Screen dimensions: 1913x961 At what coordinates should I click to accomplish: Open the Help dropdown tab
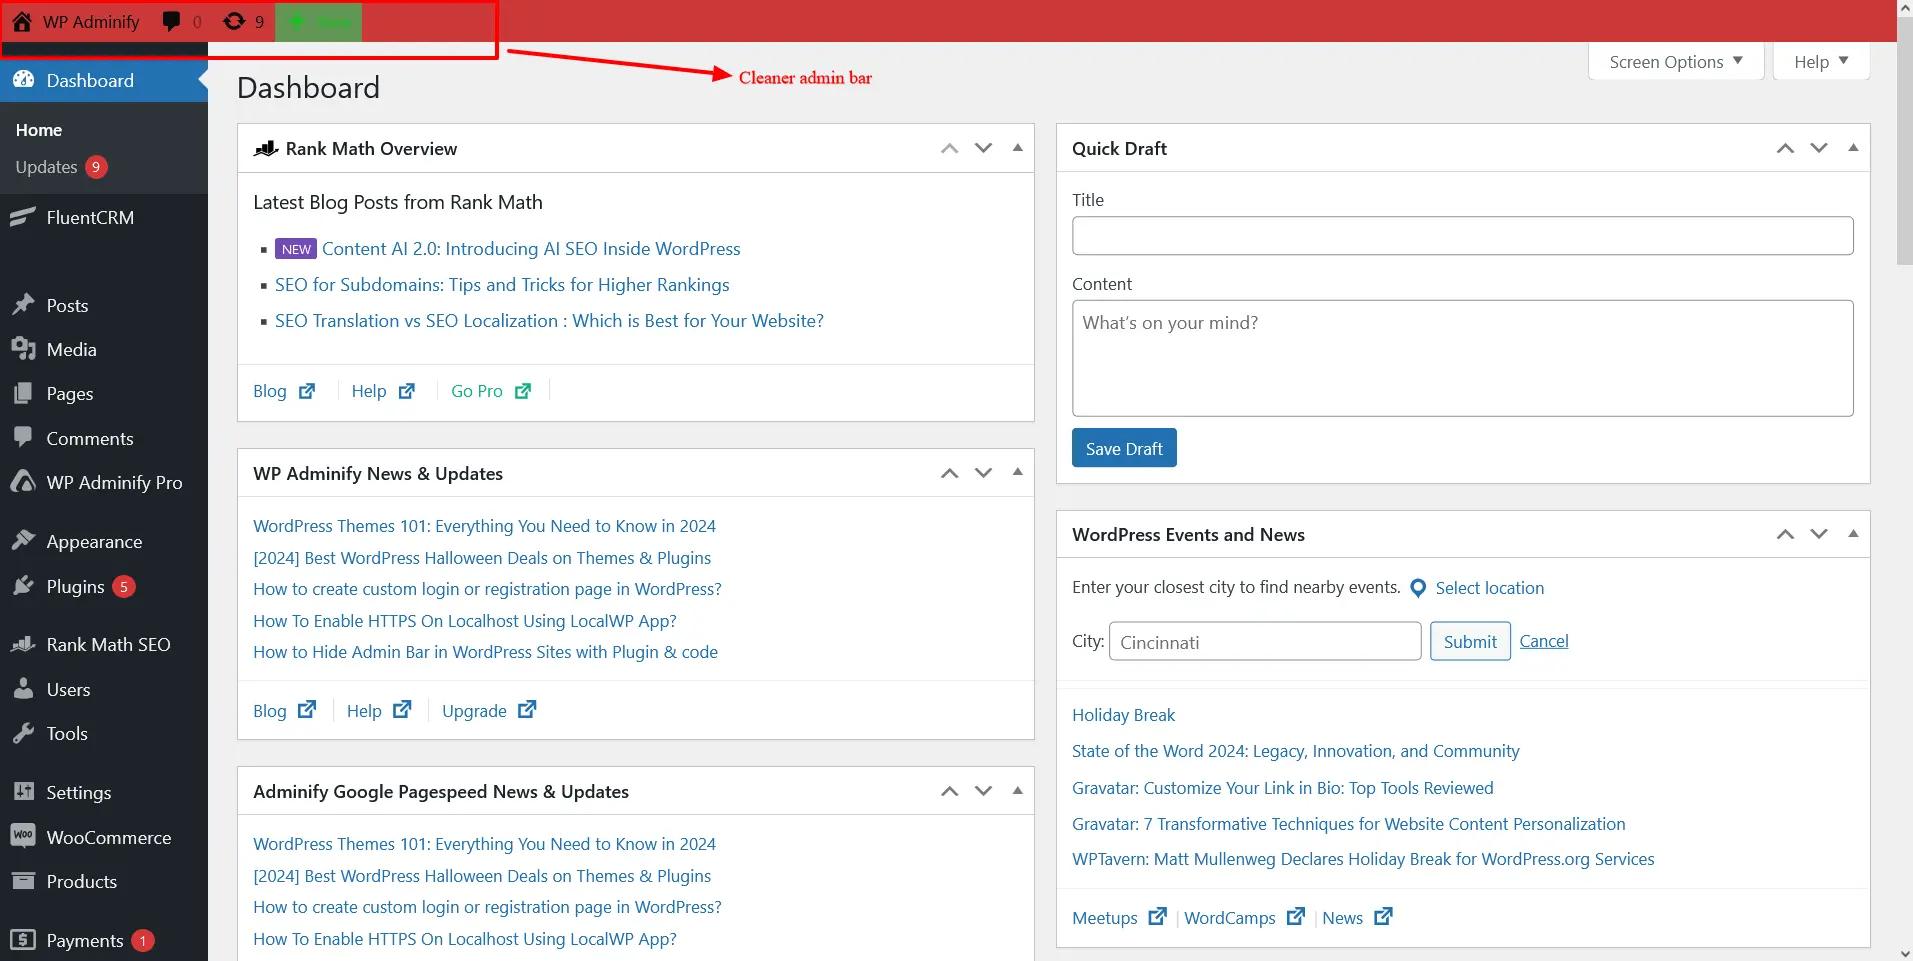point(1820,62)
